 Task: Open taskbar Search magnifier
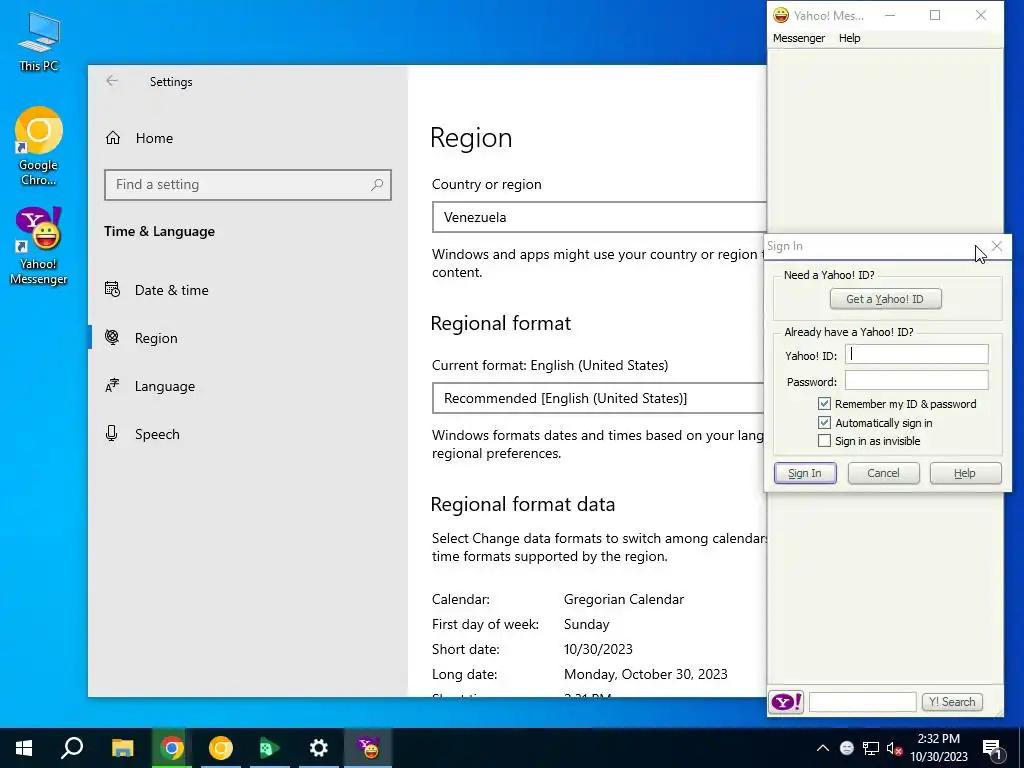(72, 748)
